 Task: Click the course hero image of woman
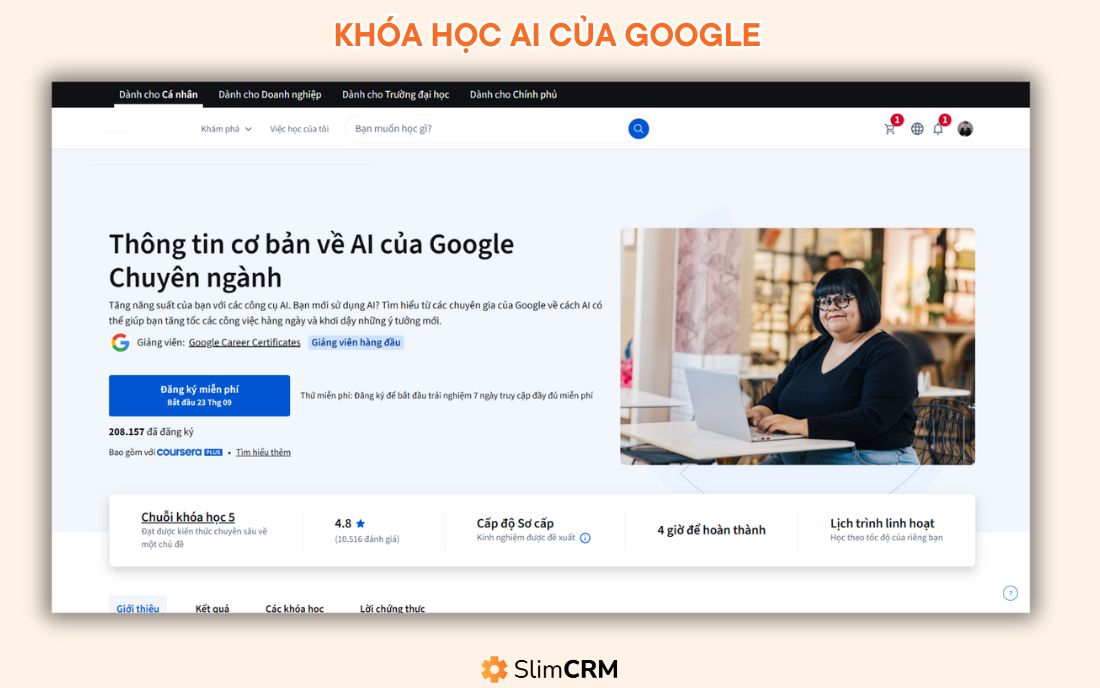[x=798, y=346]
